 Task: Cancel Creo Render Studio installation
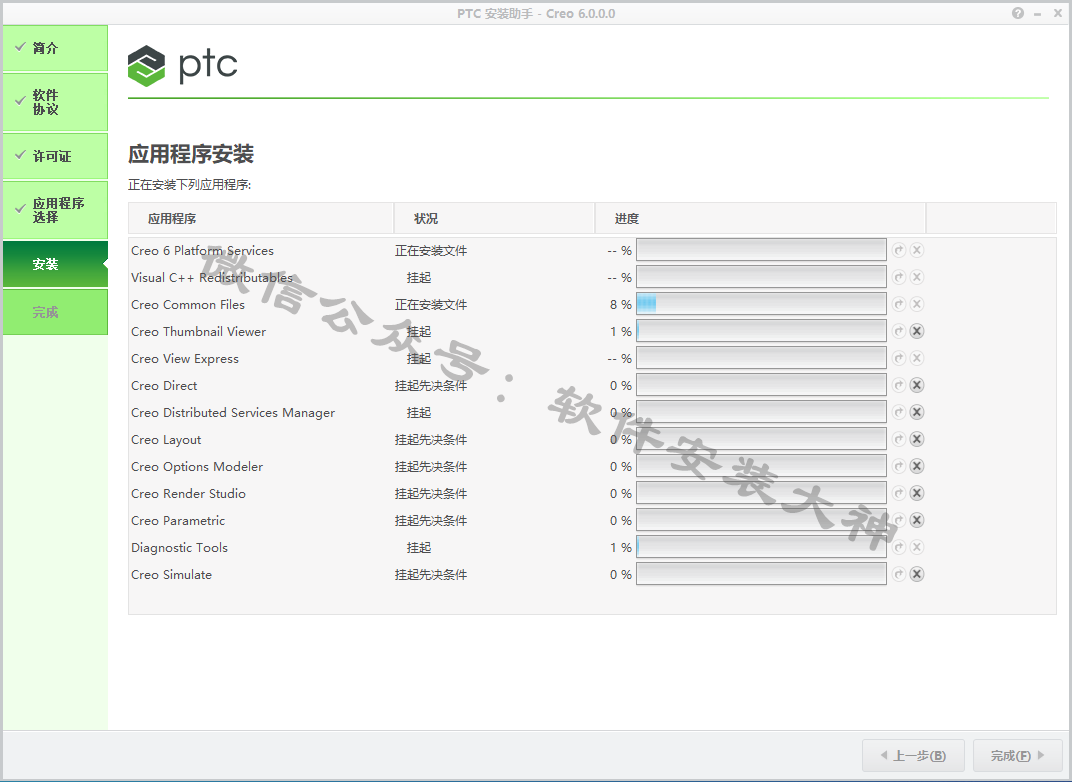coord(917,494)
